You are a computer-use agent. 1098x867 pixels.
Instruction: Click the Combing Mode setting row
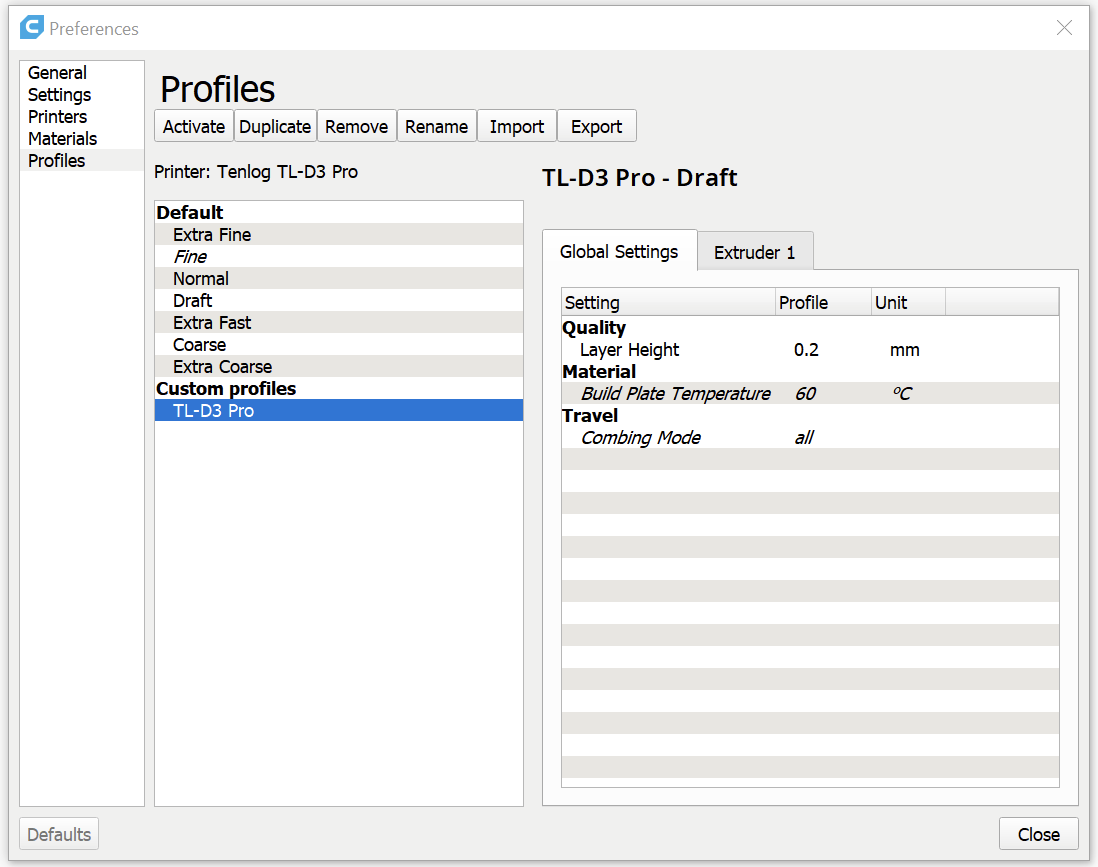[810, 438]
